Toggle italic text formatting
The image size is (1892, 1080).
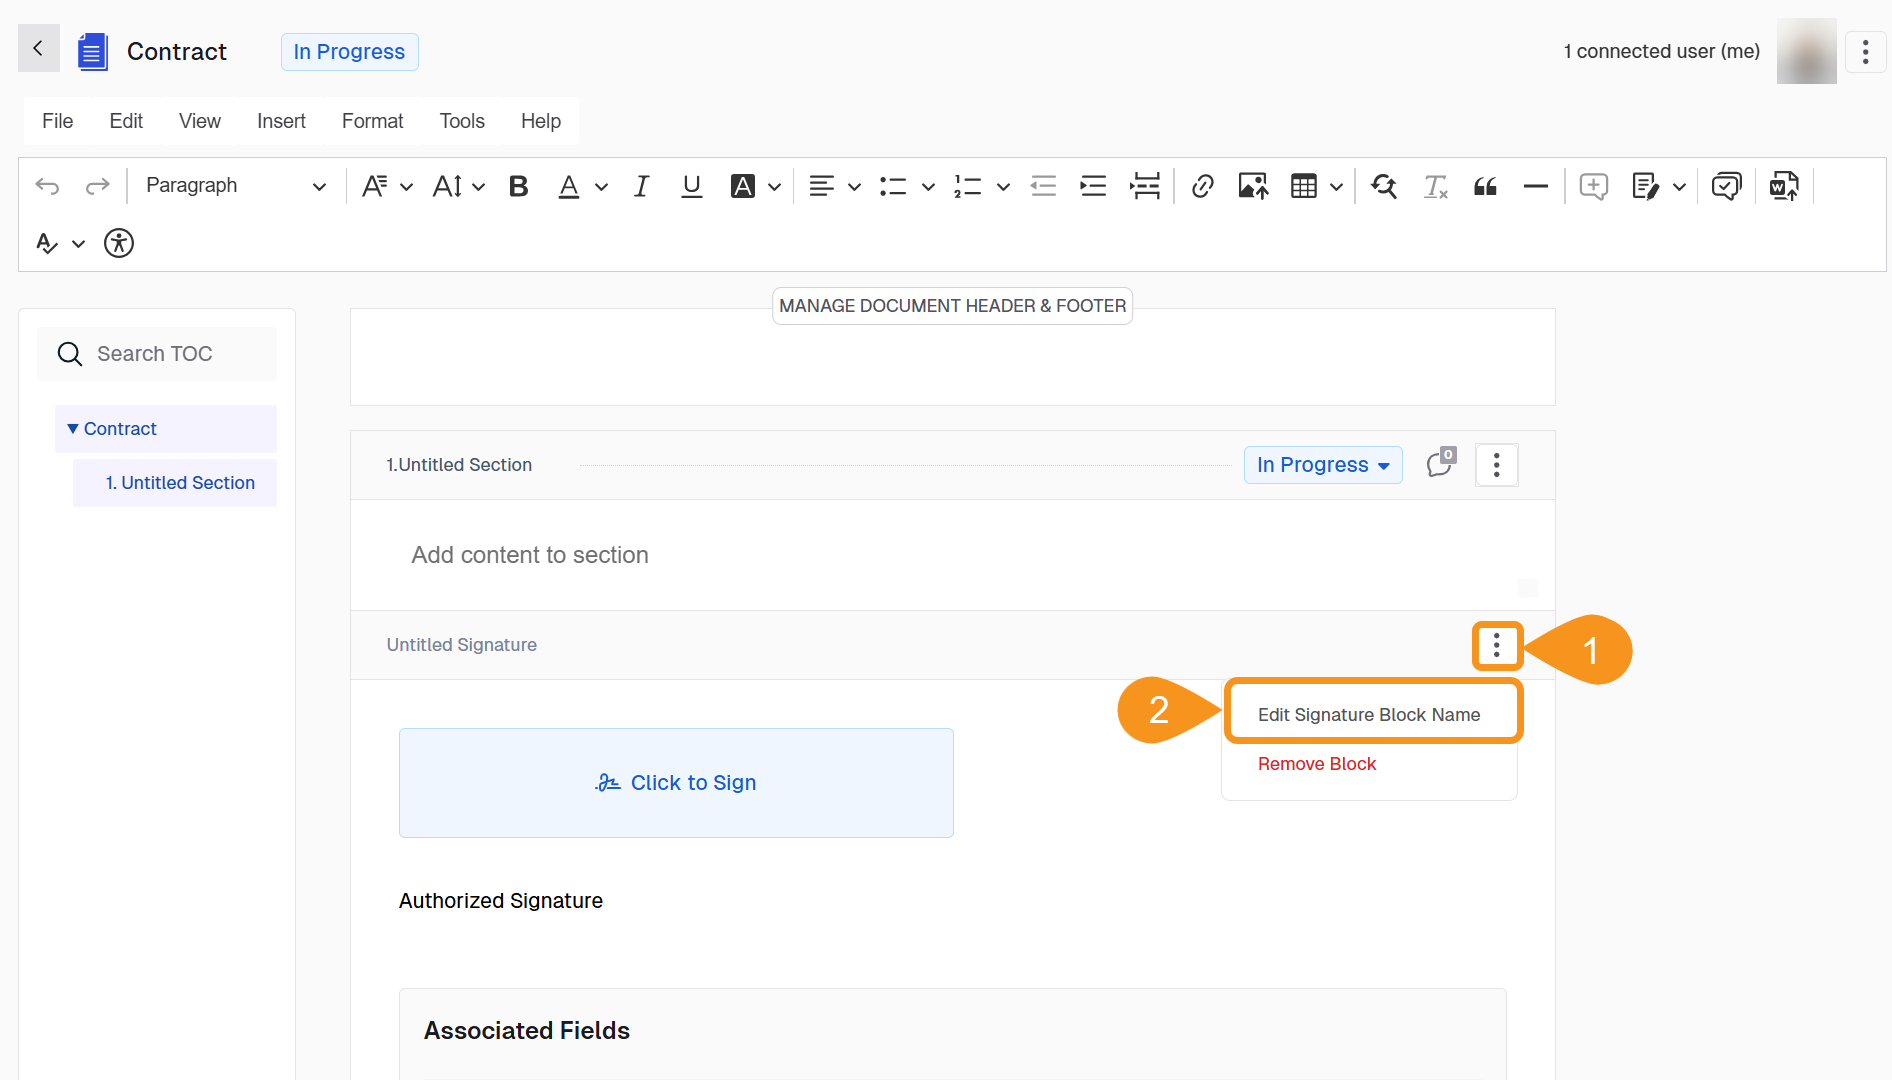641,186
